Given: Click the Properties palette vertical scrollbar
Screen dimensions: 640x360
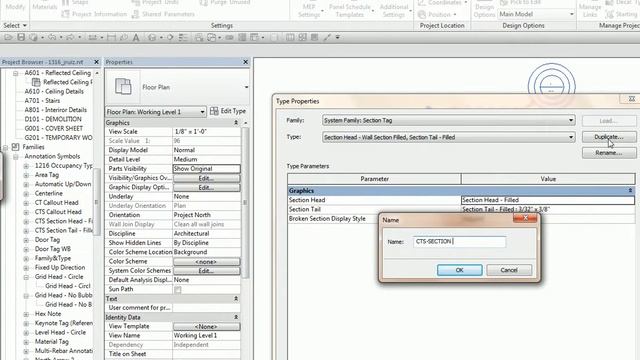Looking at the screenshot, I should [245, 202].
